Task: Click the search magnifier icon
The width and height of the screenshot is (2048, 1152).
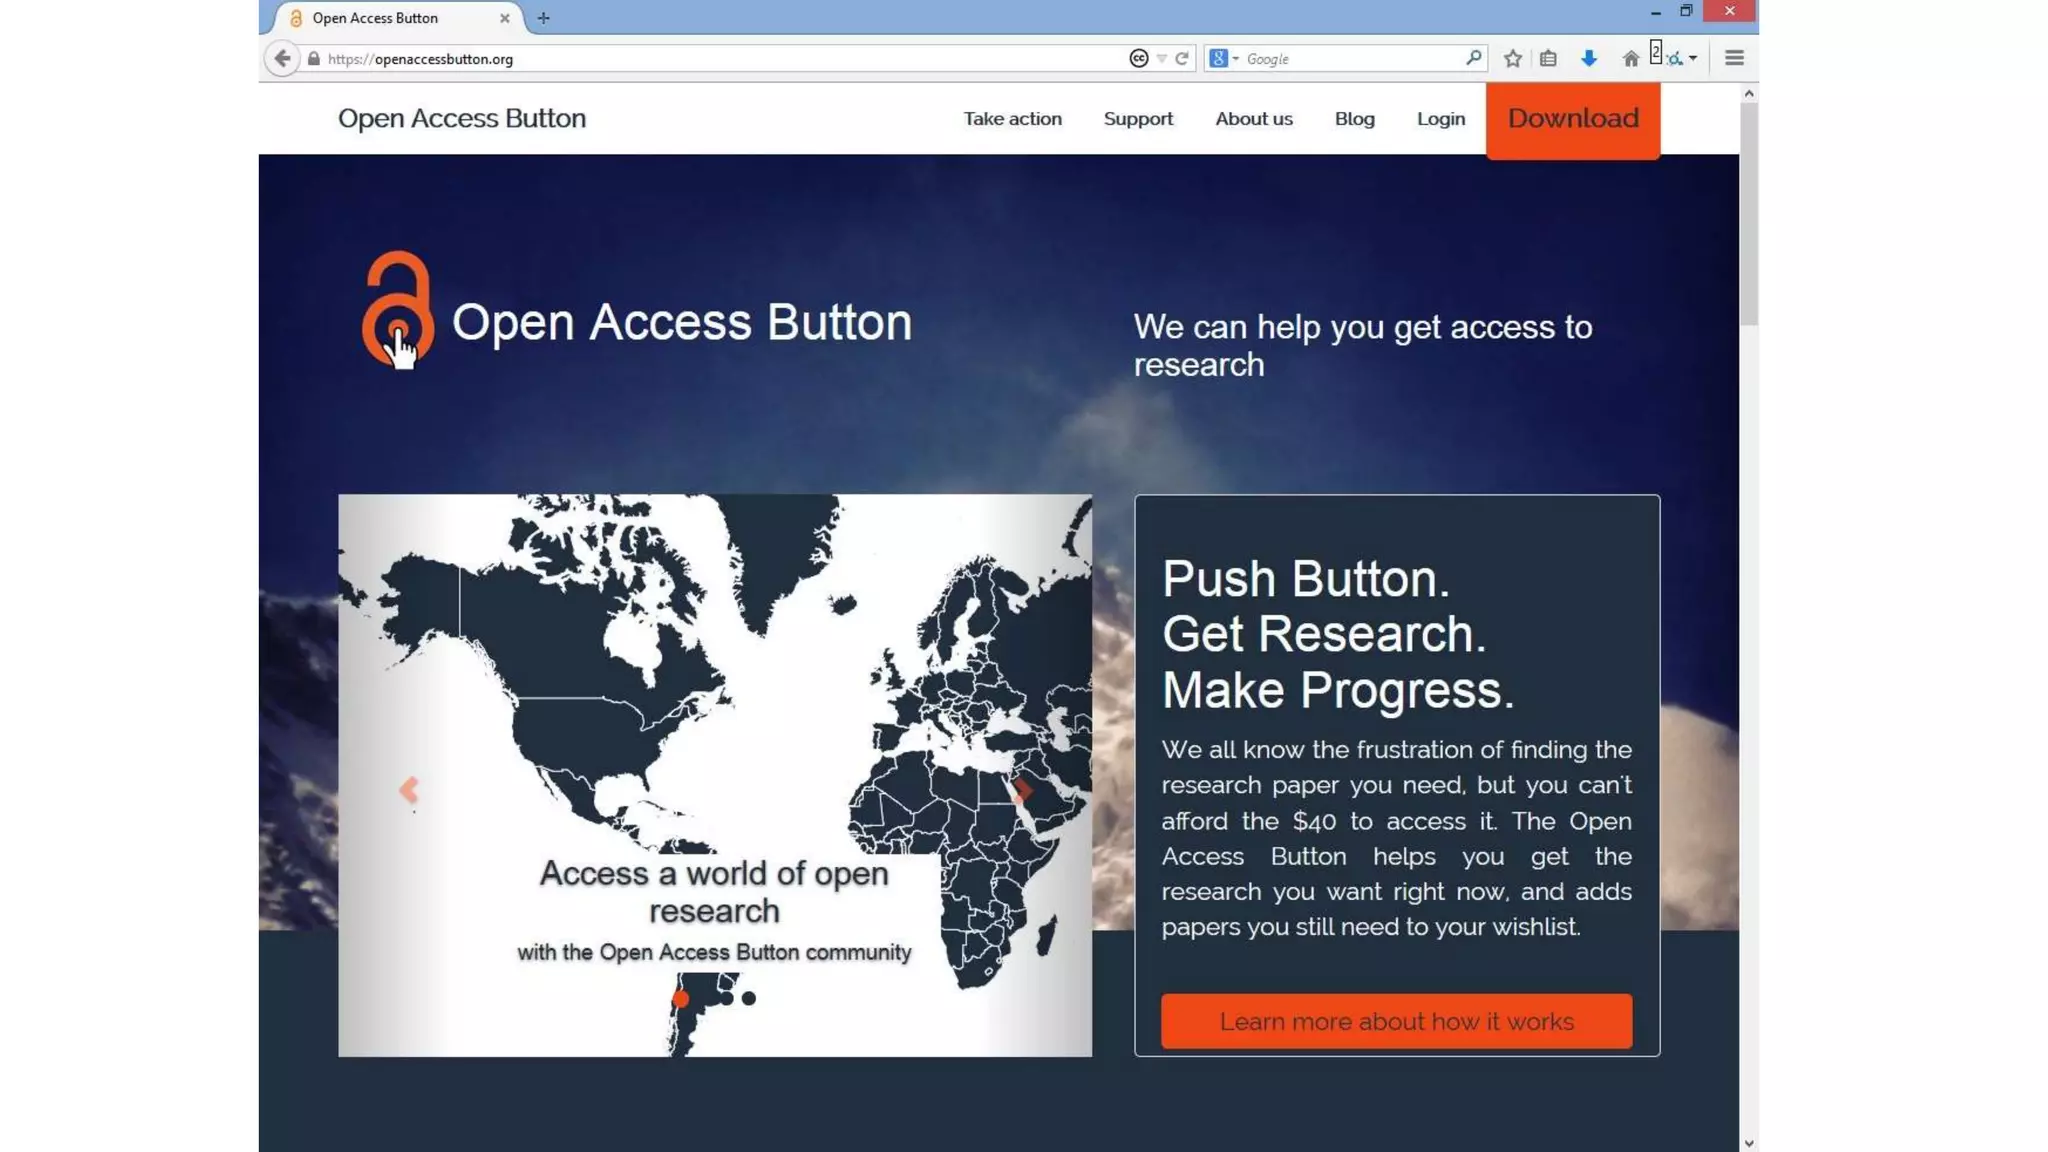Action: click(x=1473, y=58)
